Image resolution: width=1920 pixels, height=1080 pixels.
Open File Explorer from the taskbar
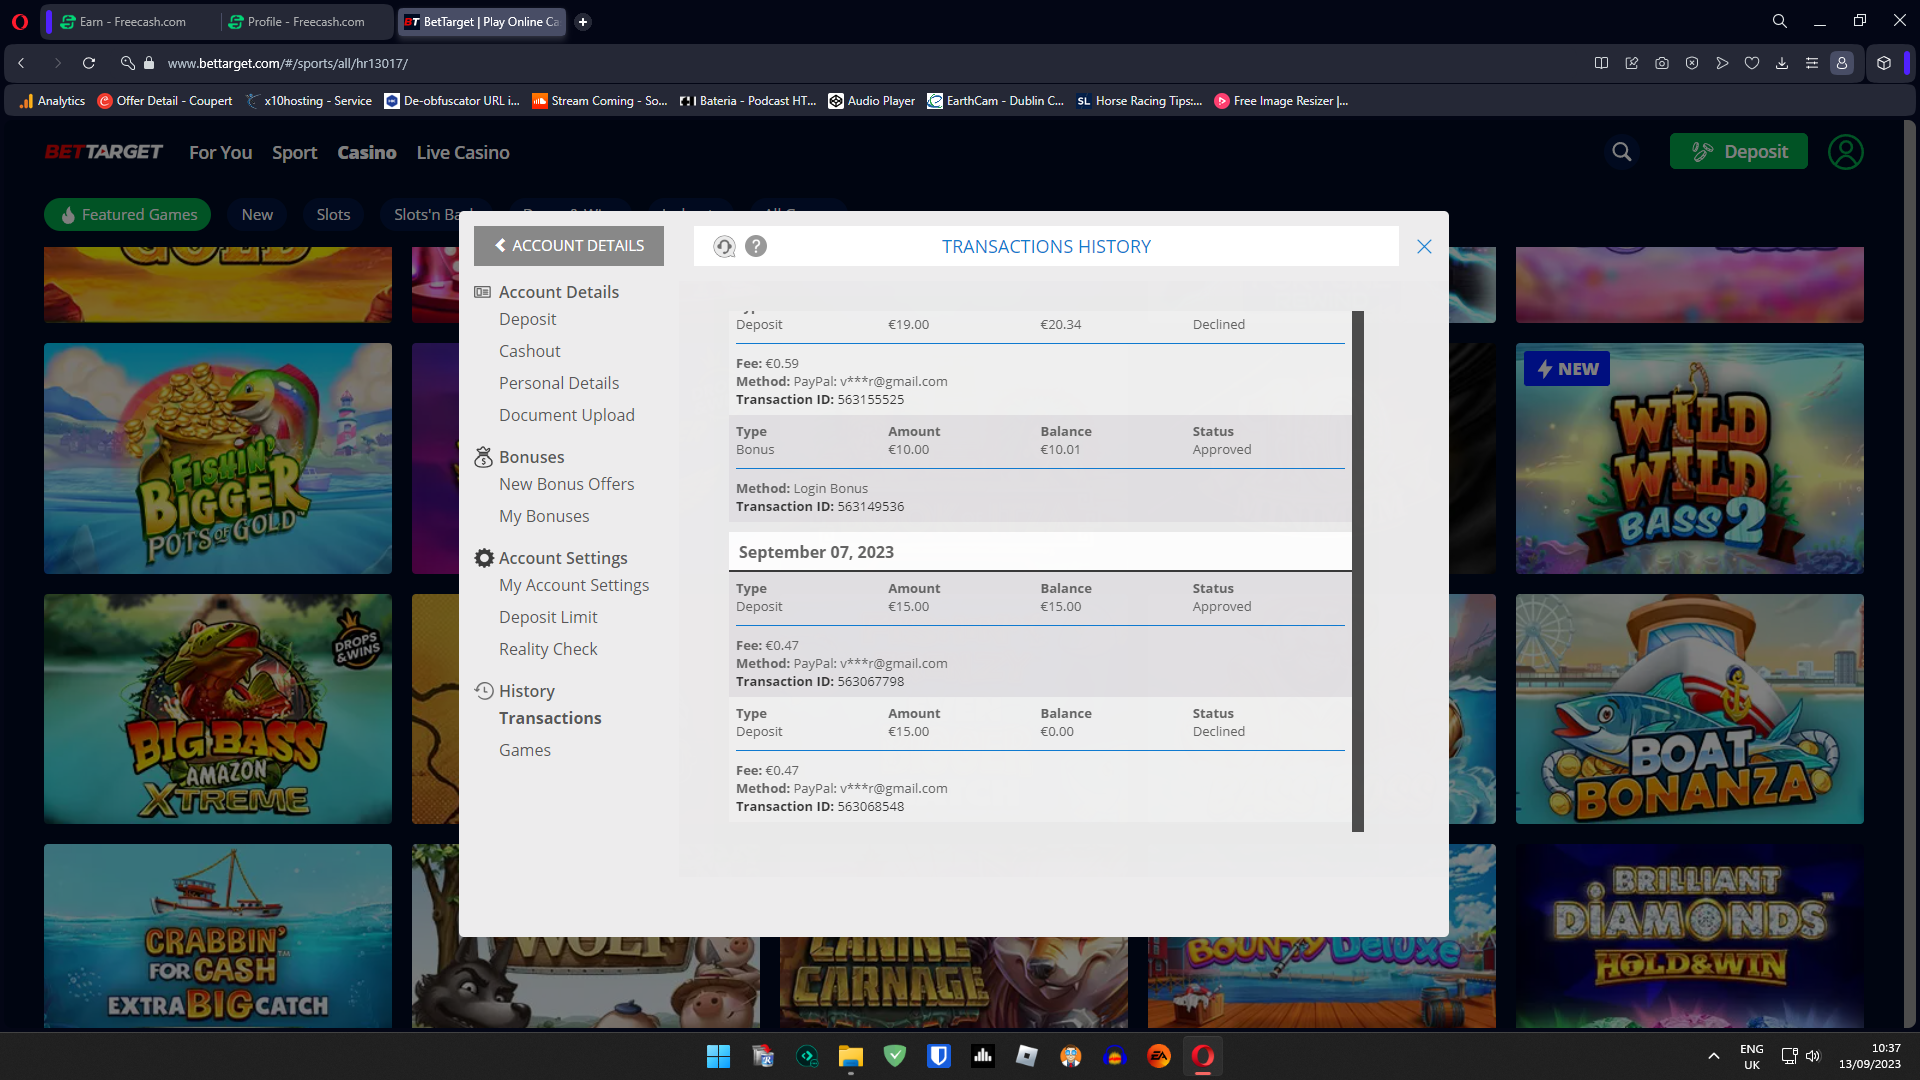pos(850,1056)
